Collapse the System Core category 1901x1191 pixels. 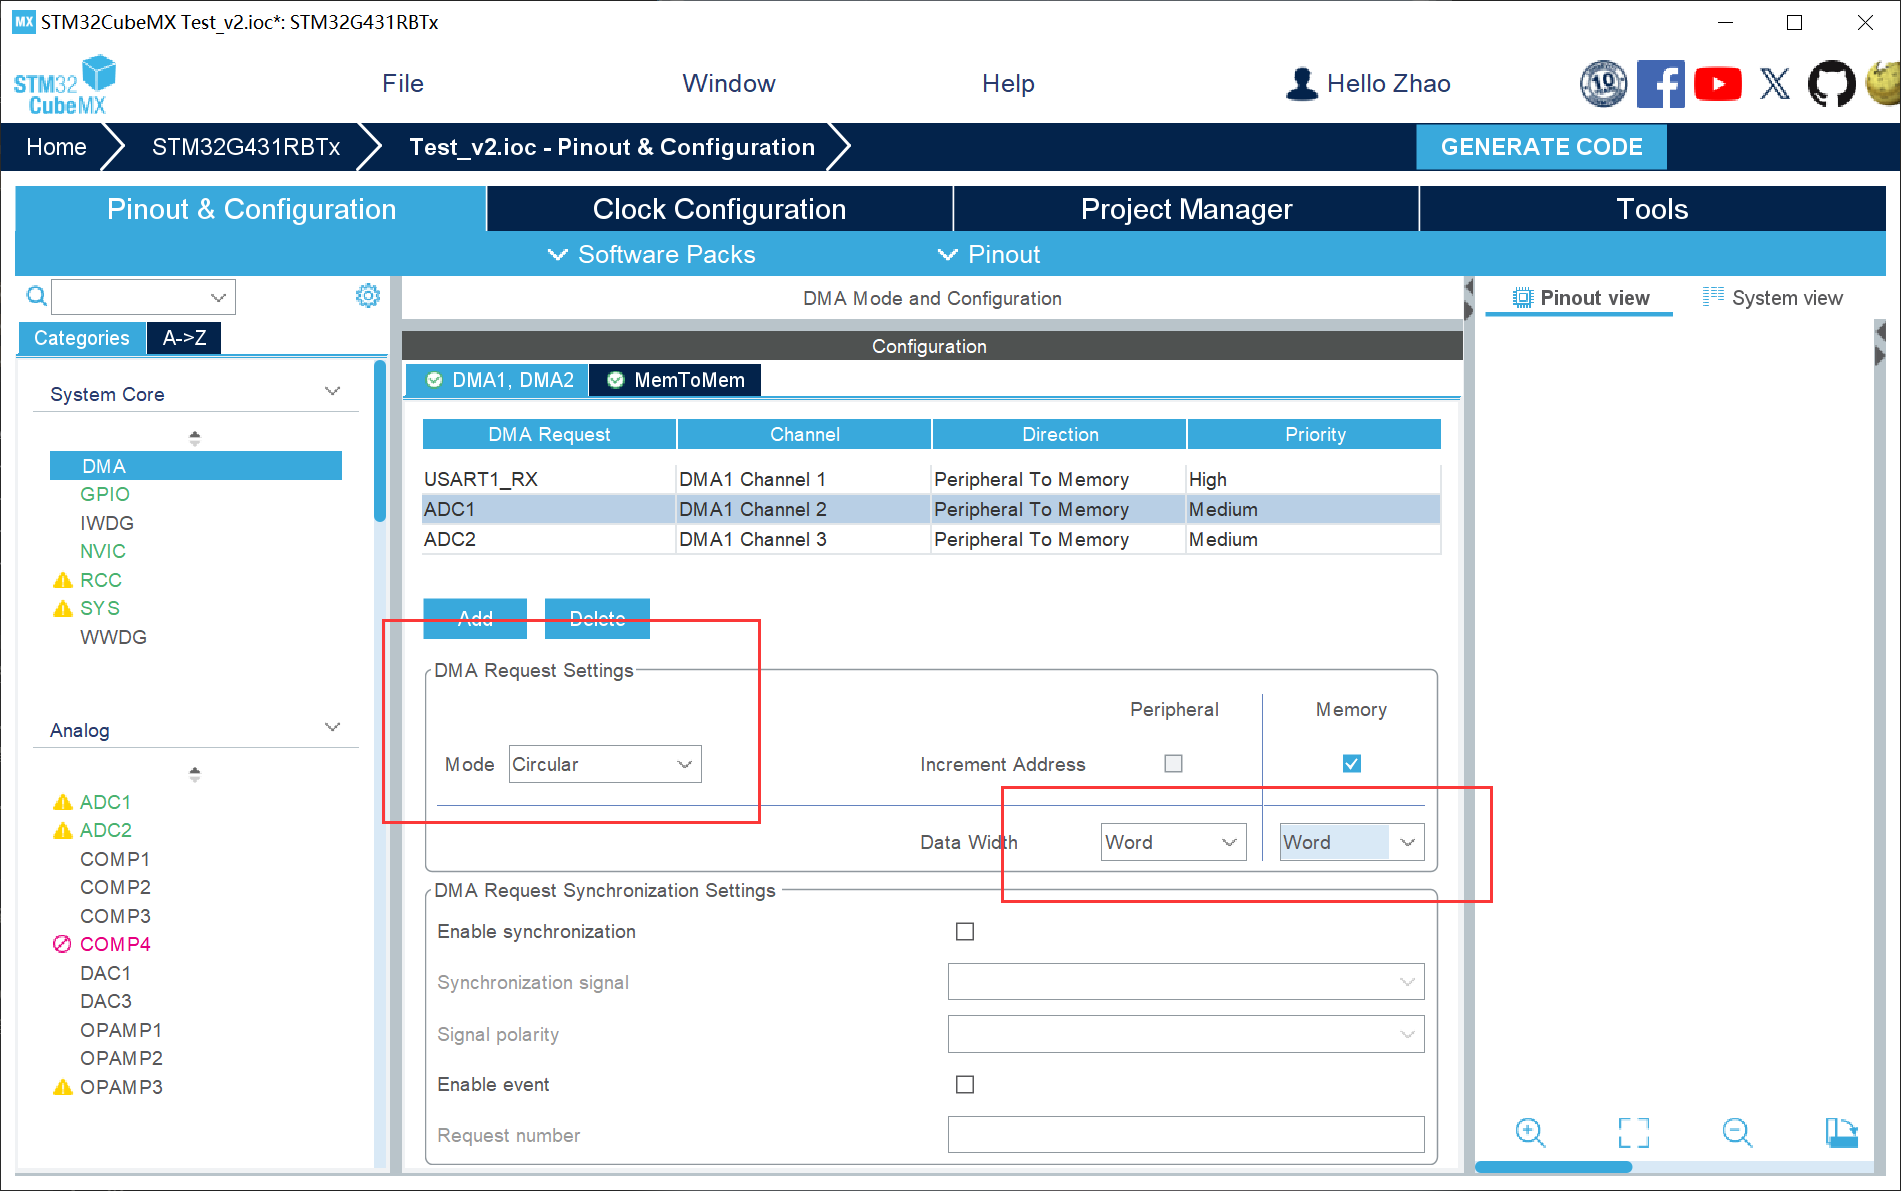(x=332, y=392)
